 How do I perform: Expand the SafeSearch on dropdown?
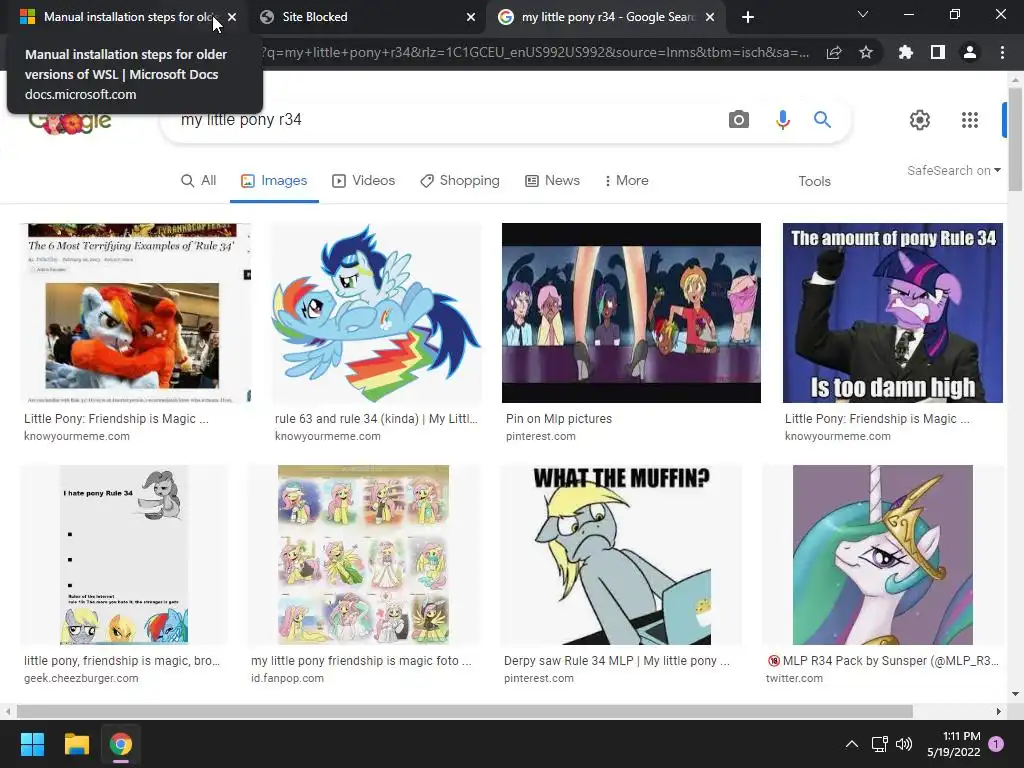click(953, 170)
